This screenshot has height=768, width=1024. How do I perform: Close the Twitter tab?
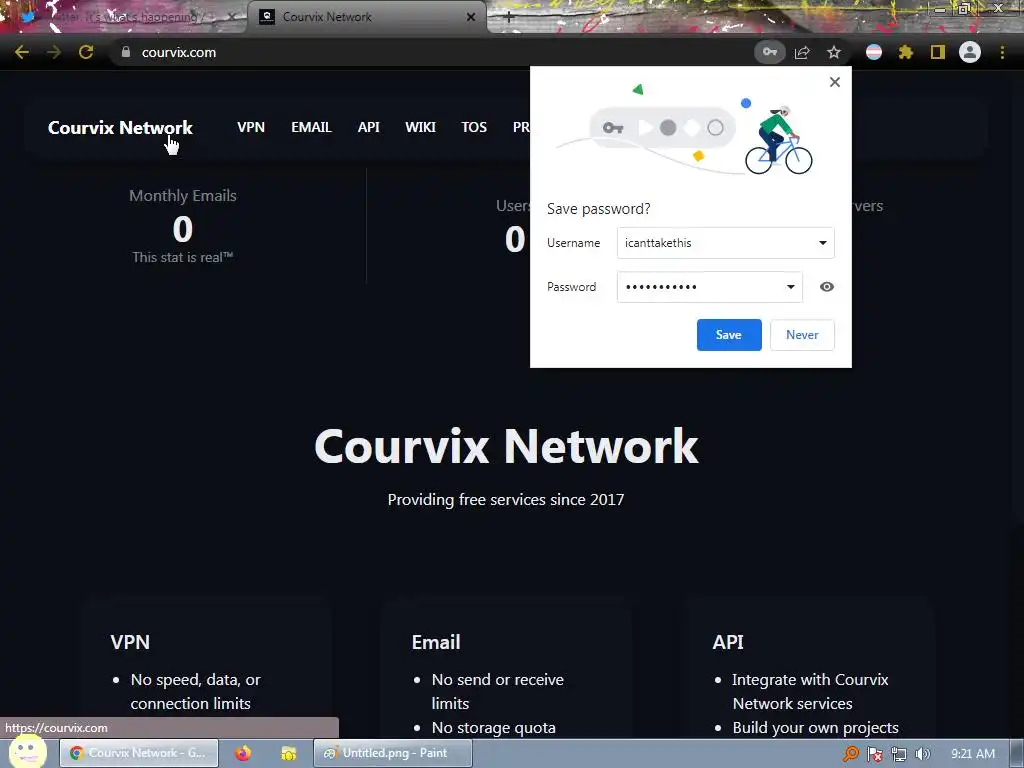coord(231,17)
